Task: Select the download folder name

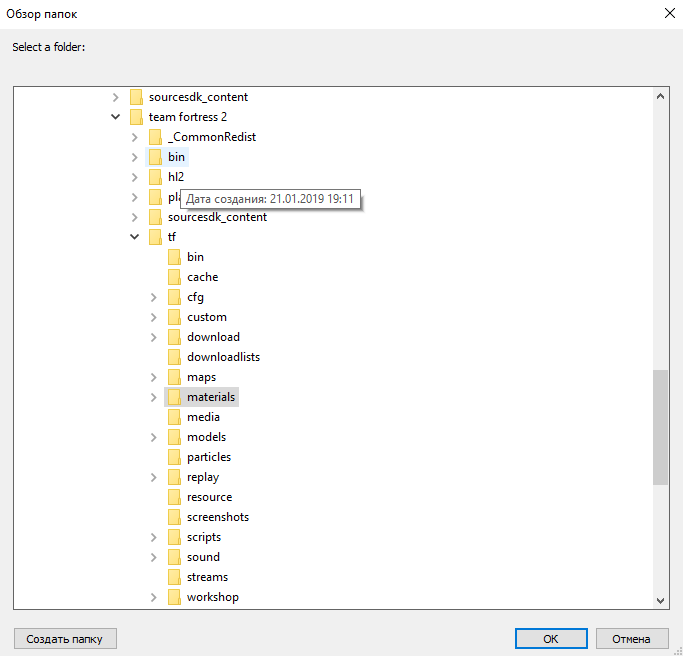Action: 213,337
